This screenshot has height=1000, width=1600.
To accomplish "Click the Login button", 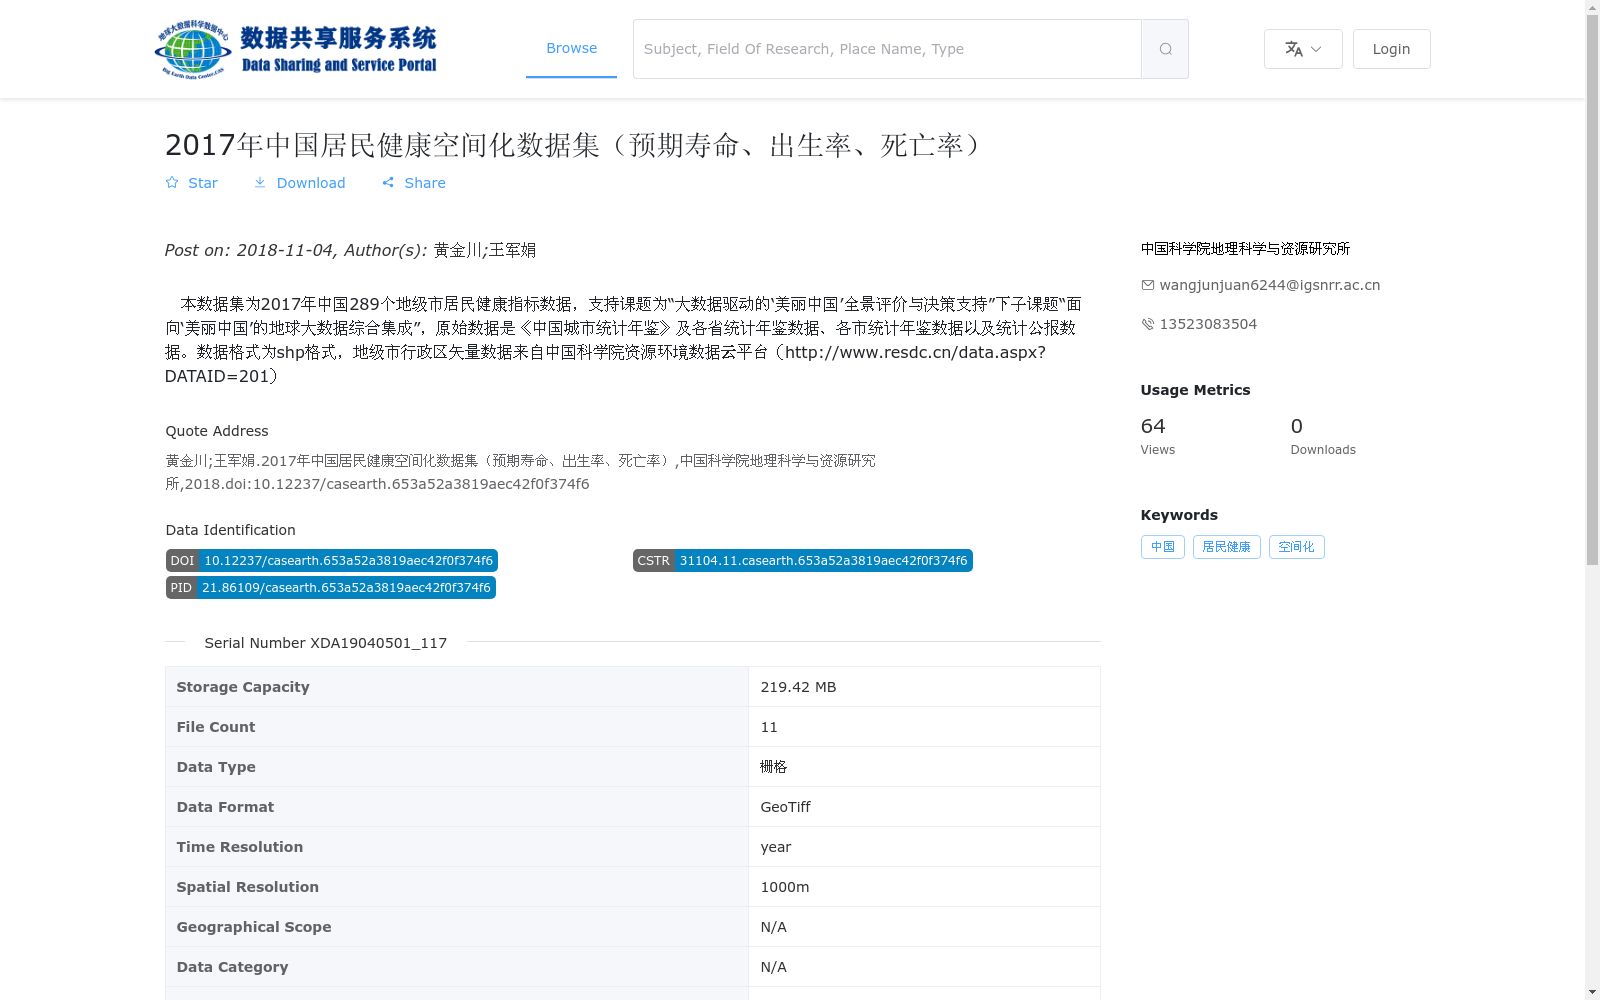I will tap(1391, 48).
